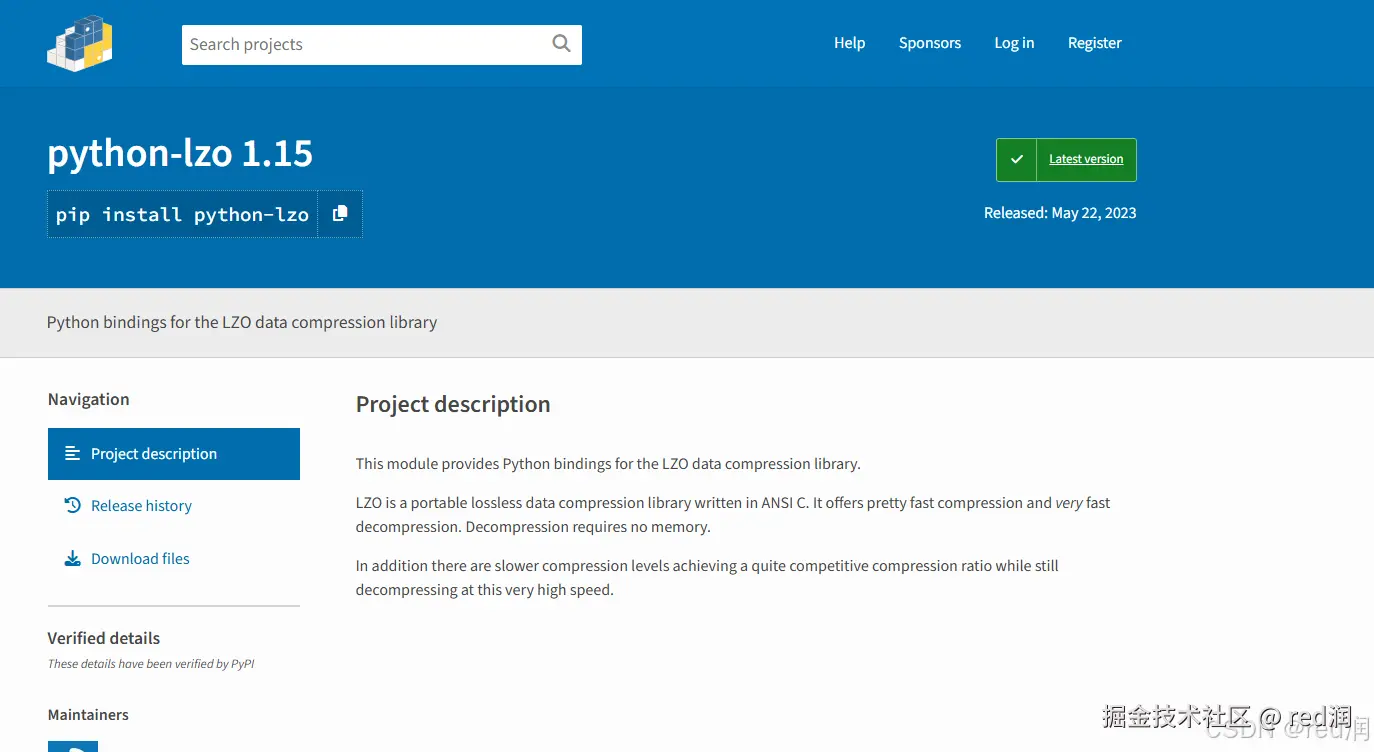Click the Download files arrow icon

pos(72,558)
